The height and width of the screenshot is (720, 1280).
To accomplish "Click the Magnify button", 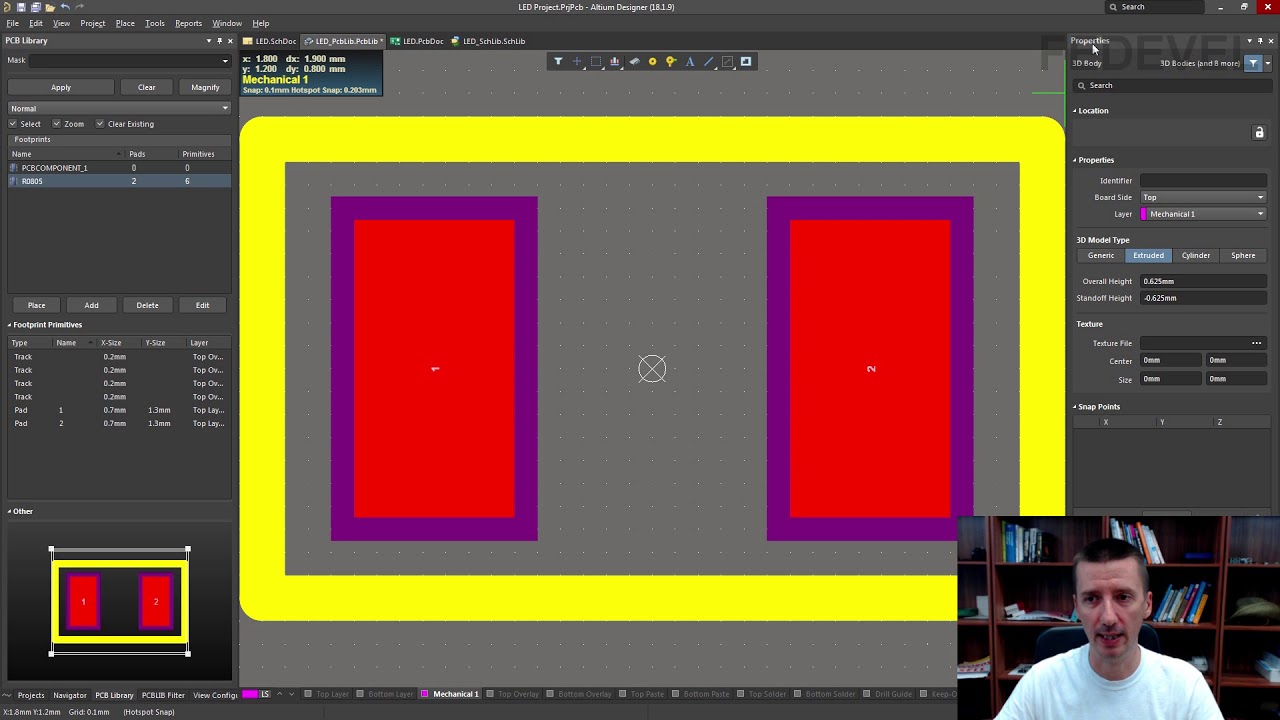I will pos(205,87).
